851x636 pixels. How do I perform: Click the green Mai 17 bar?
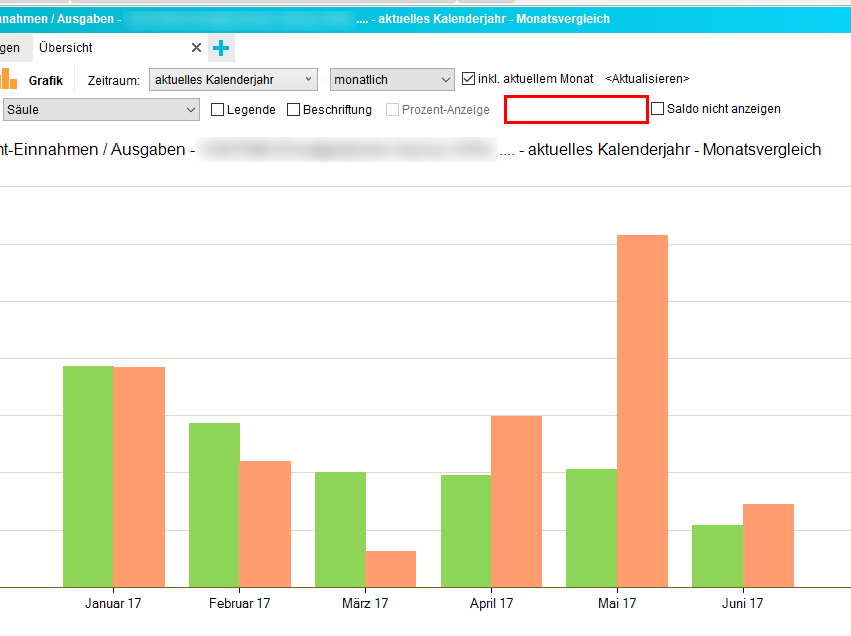click(x=592, y=528)
